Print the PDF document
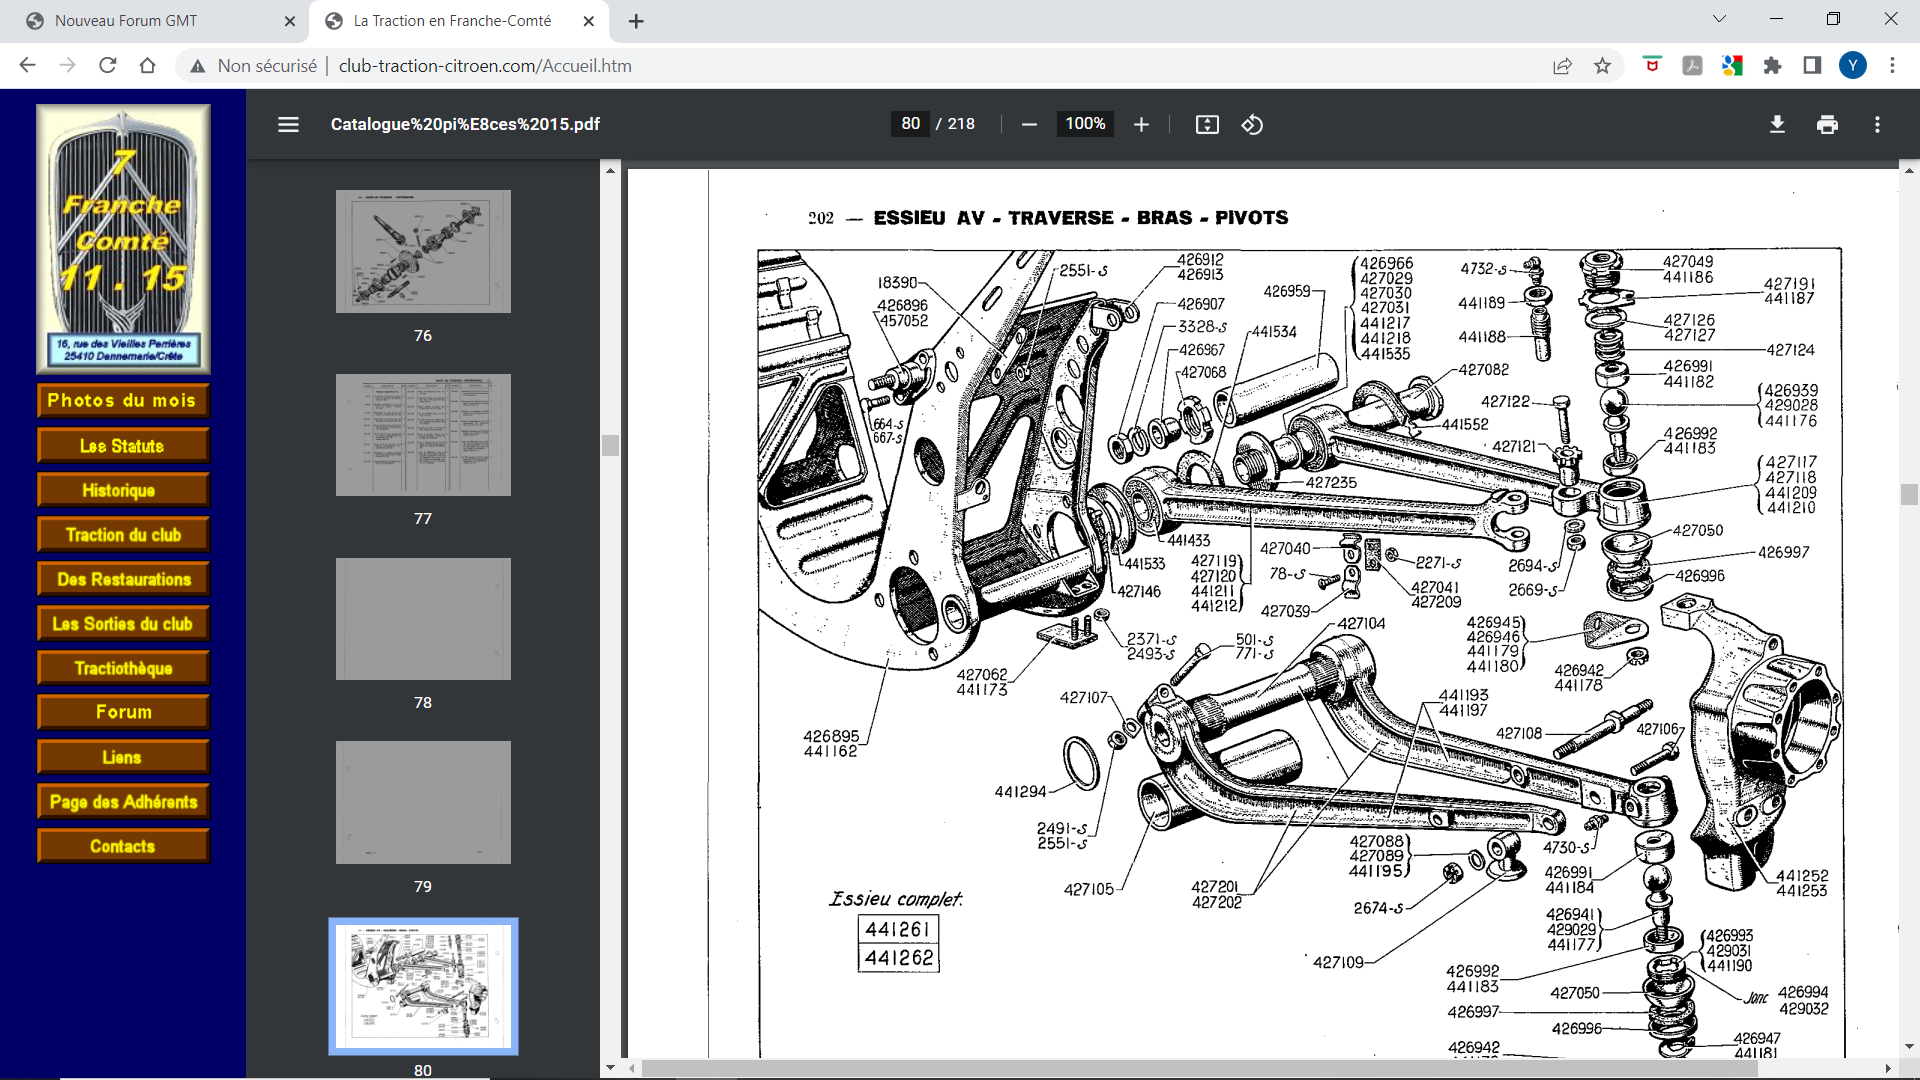This screenshot has width=1920, height=1080. click(x=1827, y=124)
